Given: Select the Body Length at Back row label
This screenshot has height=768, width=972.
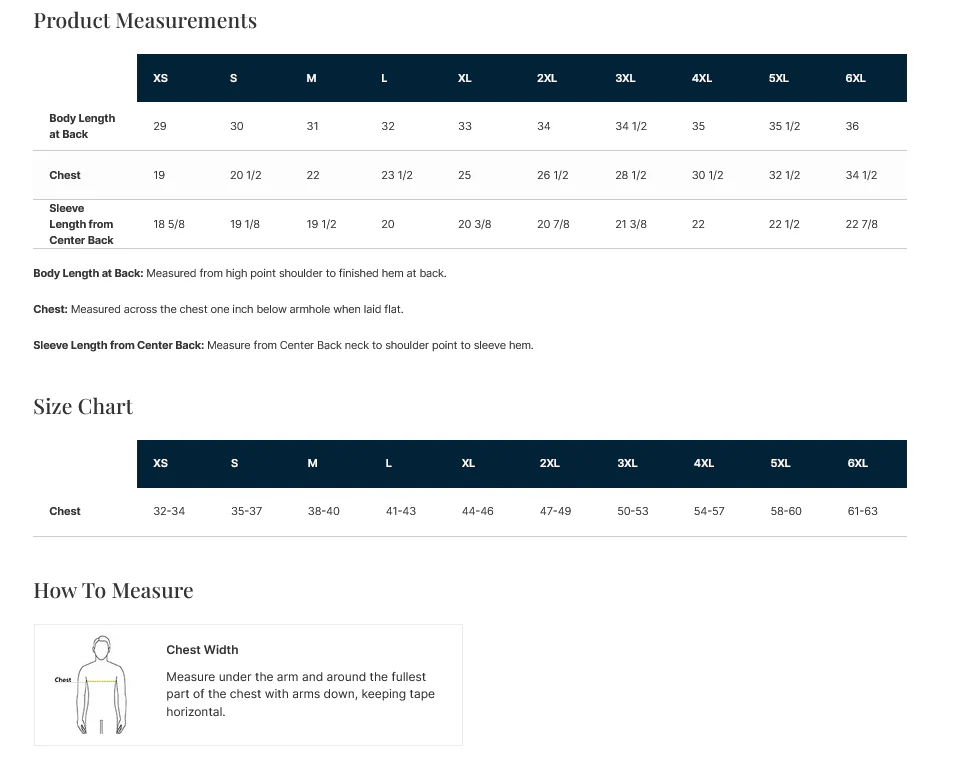Looking at the screenshot, I should (x=82, y=126).
